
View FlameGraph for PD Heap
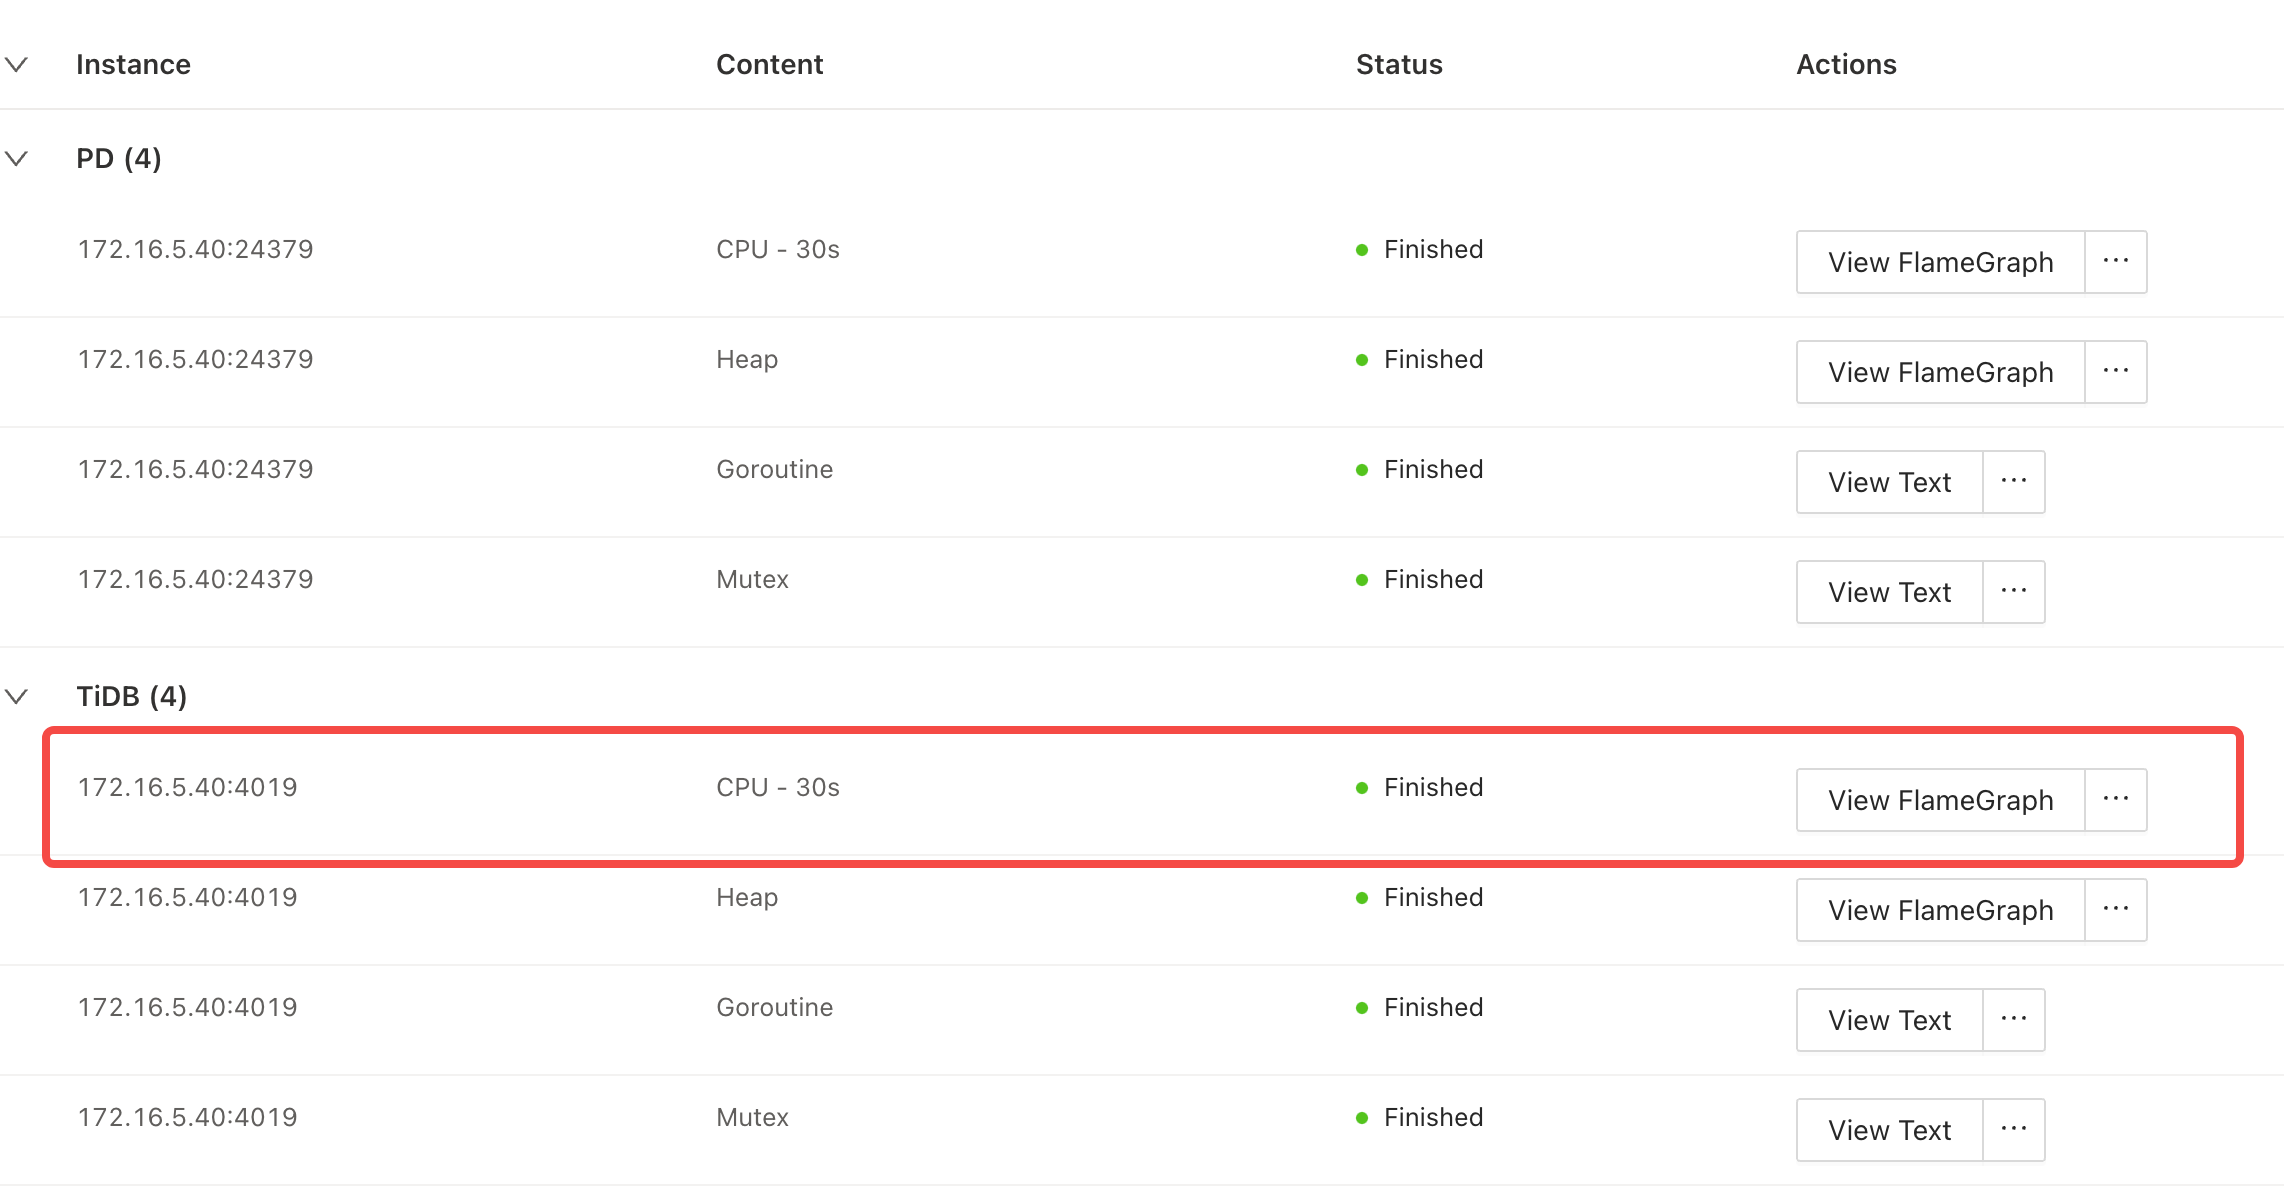(1940, 372)
